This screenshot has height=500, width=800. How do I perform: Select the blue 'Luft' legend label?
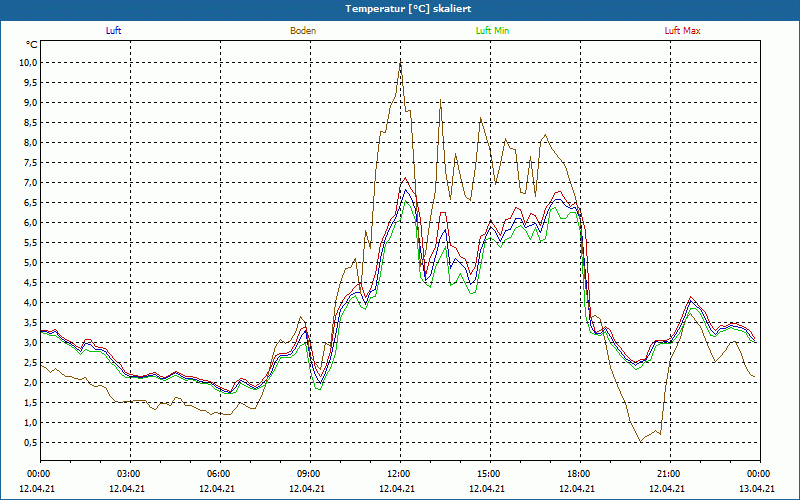[x=113, y=31]
